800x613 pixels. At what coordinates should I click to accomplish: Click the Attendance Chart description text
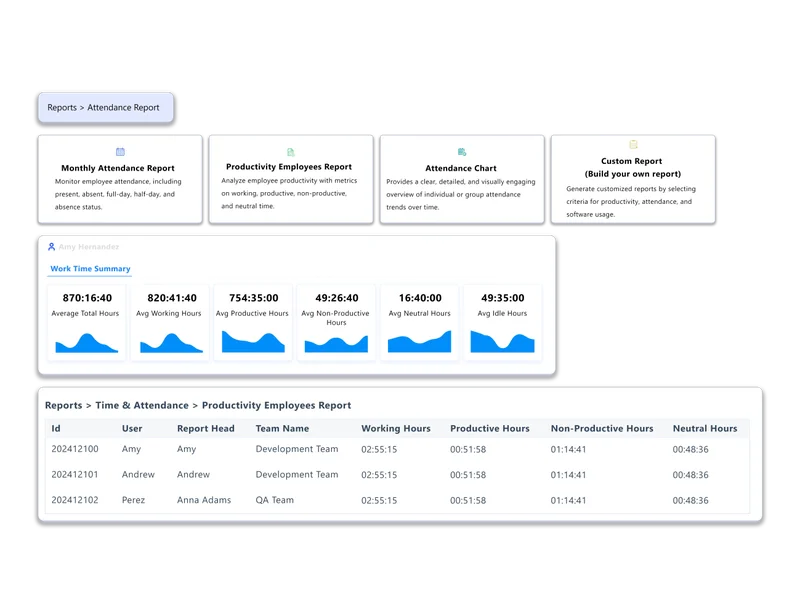tap(461, 194)
